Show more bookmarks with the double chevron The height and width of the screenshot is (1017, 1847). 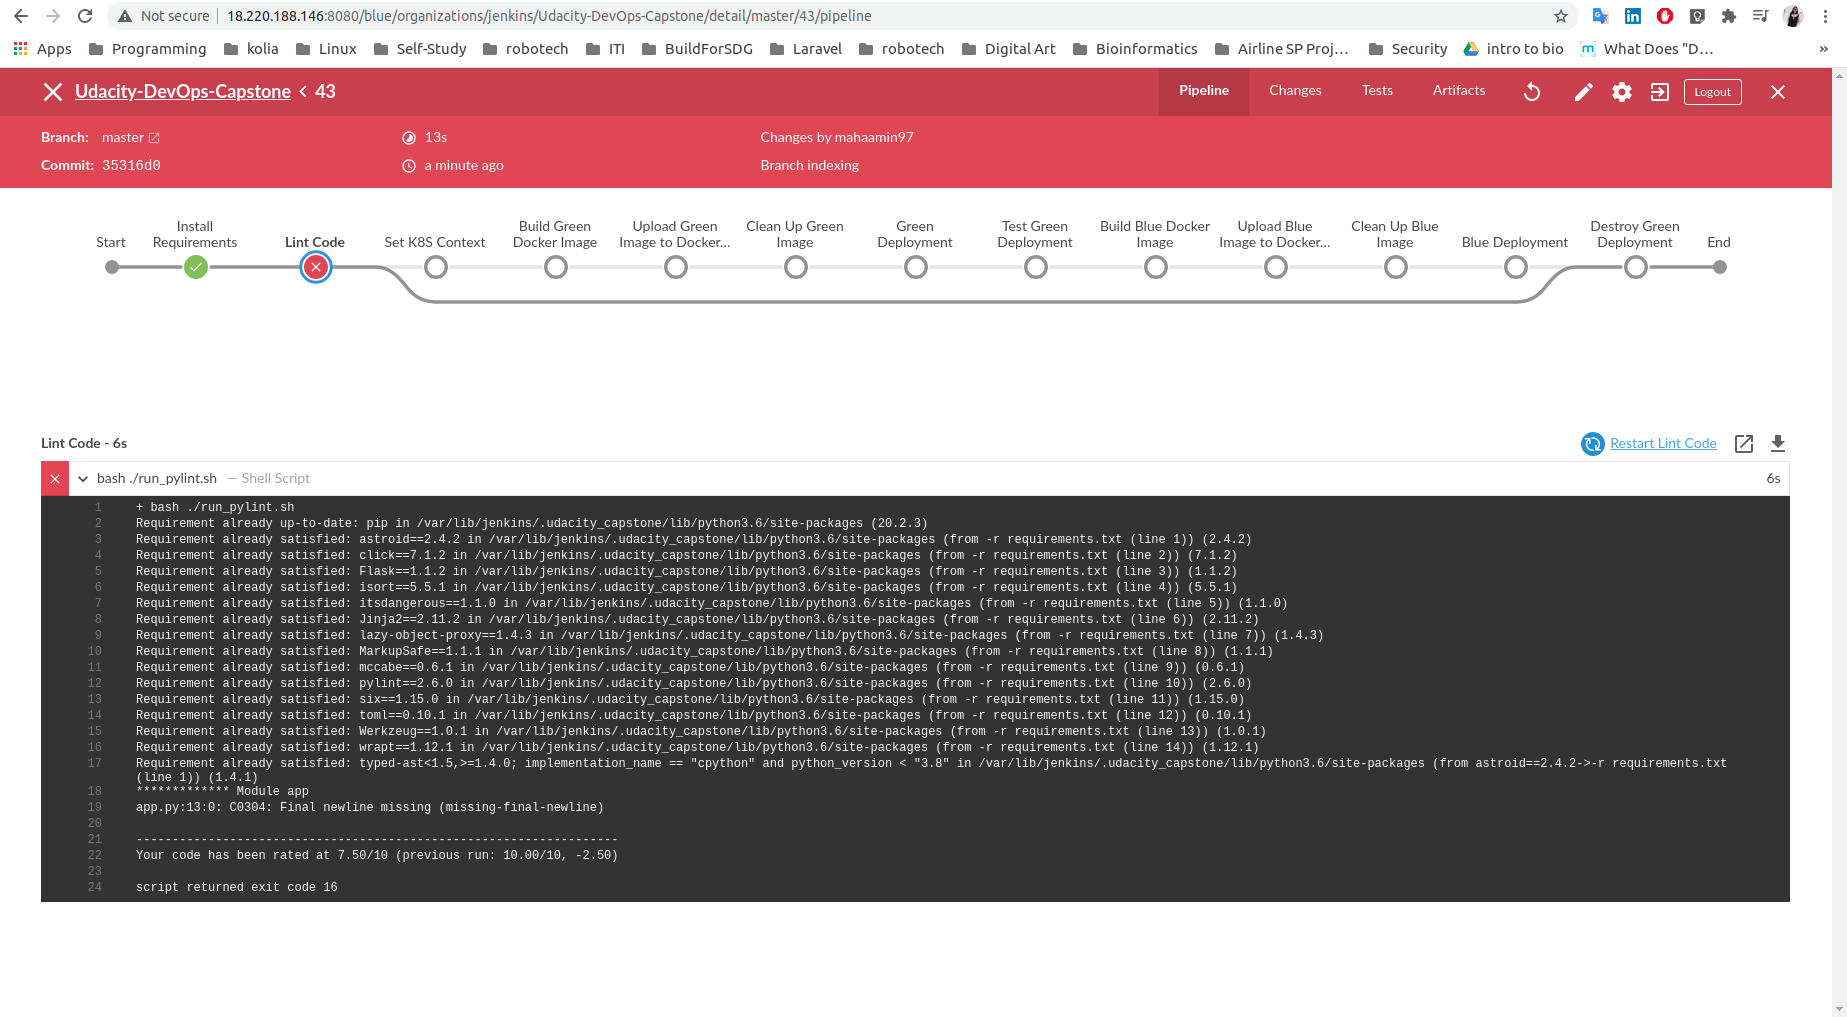click(1823, 49)
